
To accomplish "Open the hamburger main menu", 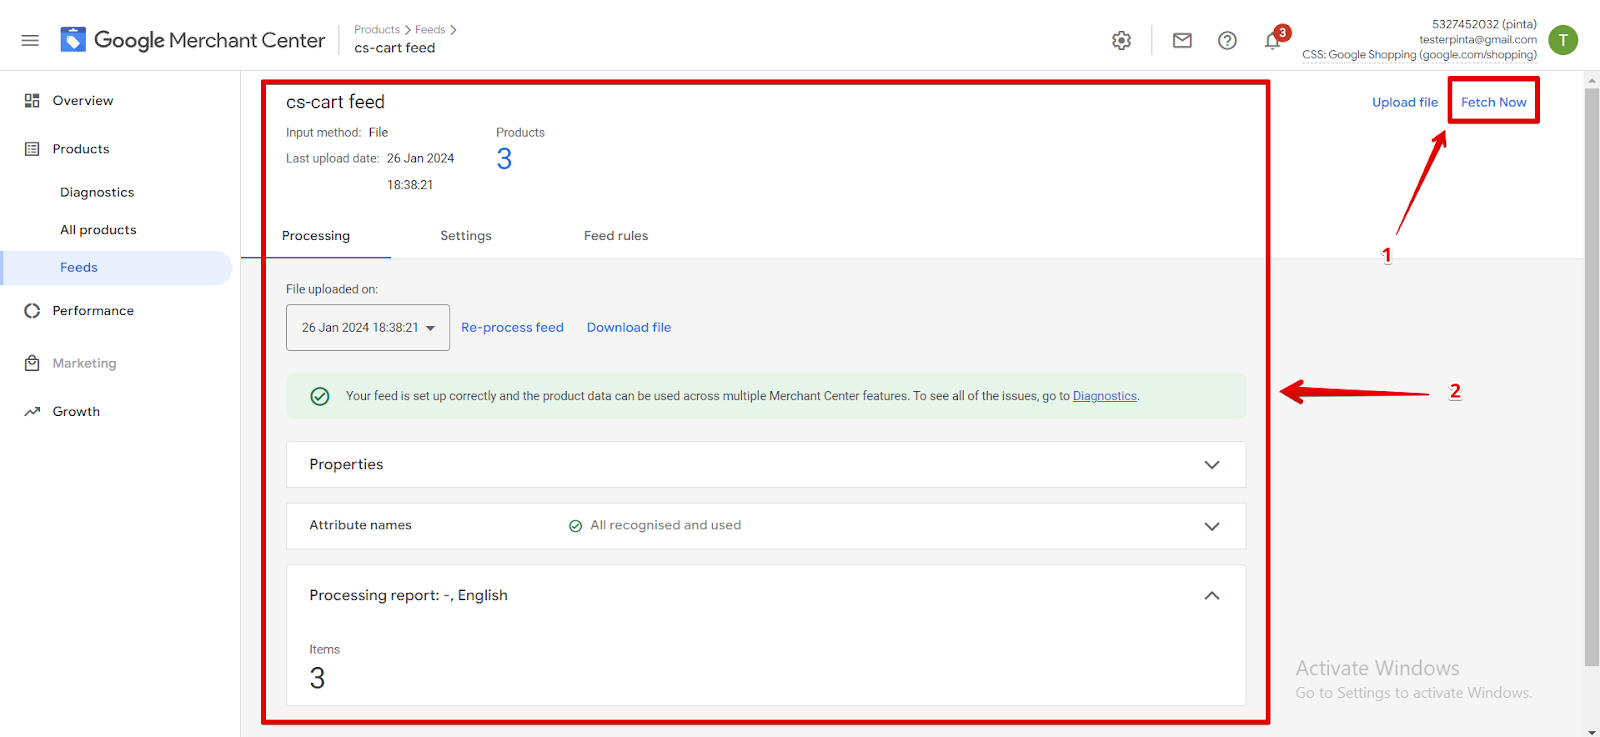I will click(x=30, y=40).
